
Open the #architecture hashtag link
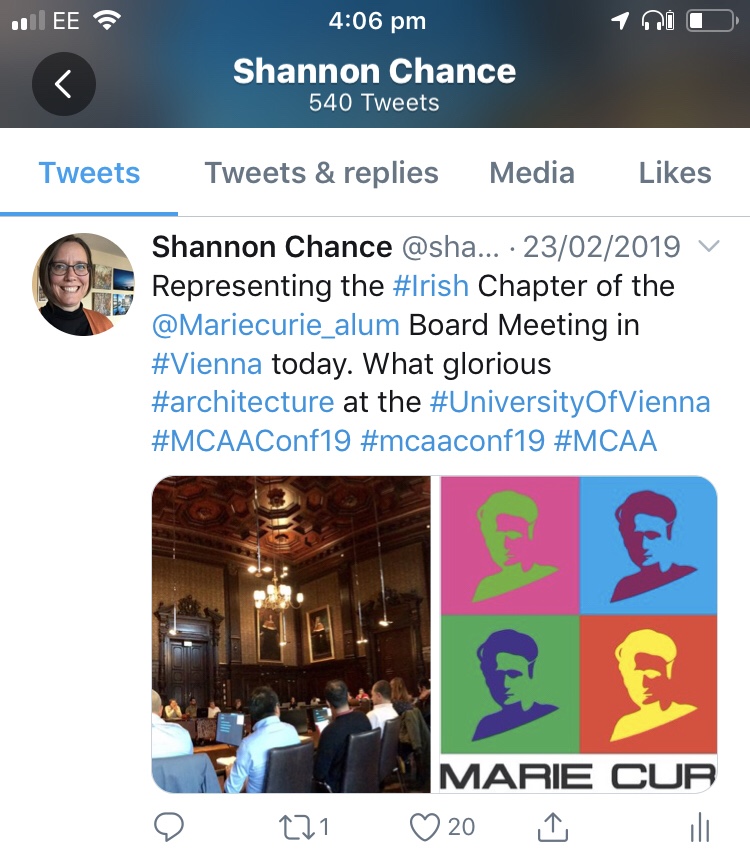(243, 402)
